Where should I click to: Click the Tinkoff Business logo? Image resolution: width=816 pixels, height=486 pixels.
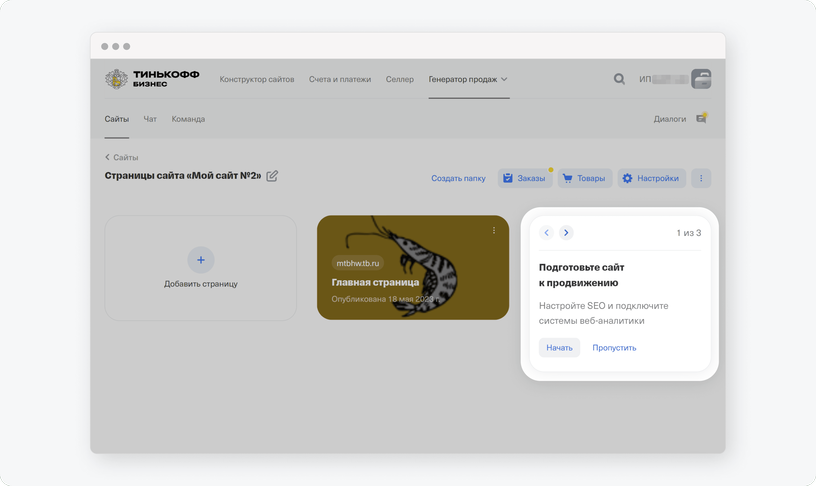pyautogui.click(x=152, y=79)
